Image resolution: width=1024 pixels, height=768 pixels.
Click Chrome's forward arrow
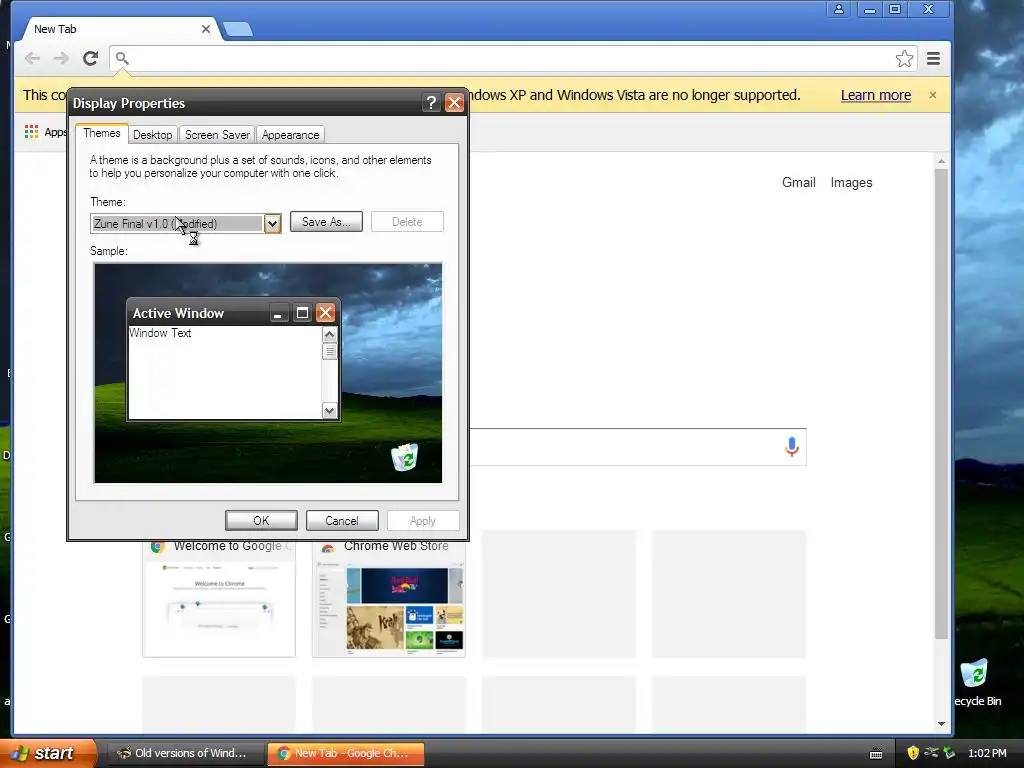[61, 58]
